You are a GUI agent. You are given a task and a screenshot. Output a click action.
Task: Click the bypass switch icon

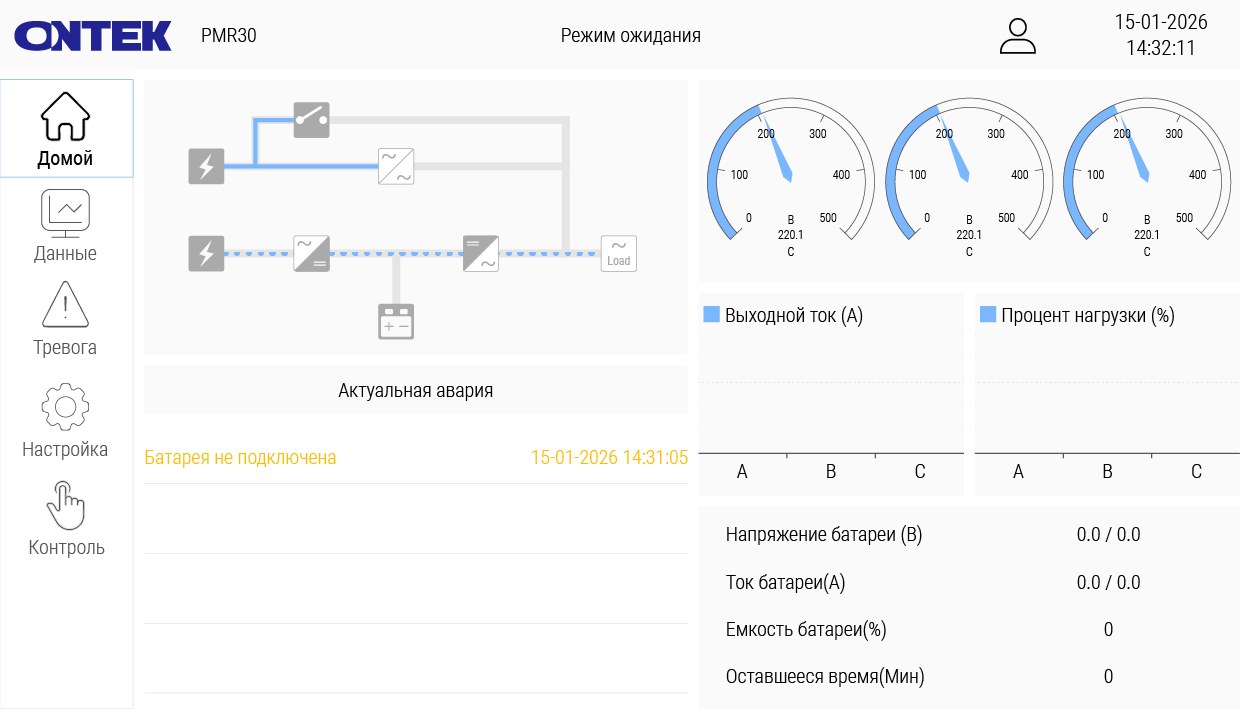click(311, 120)
